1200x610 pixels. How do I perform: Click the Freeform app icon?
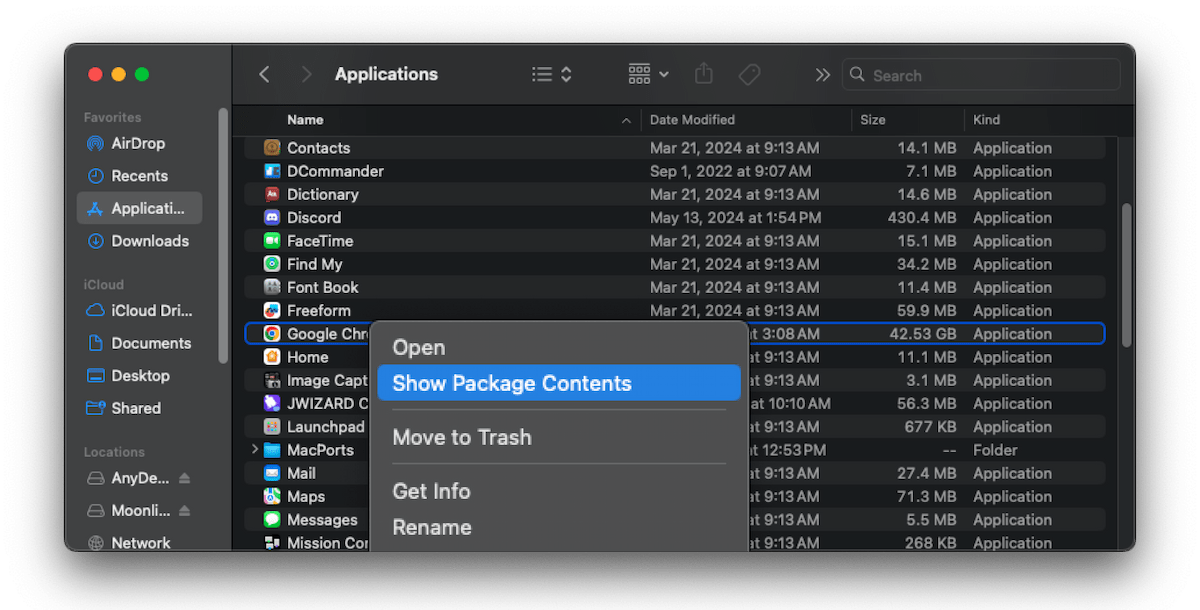[272, 310]
